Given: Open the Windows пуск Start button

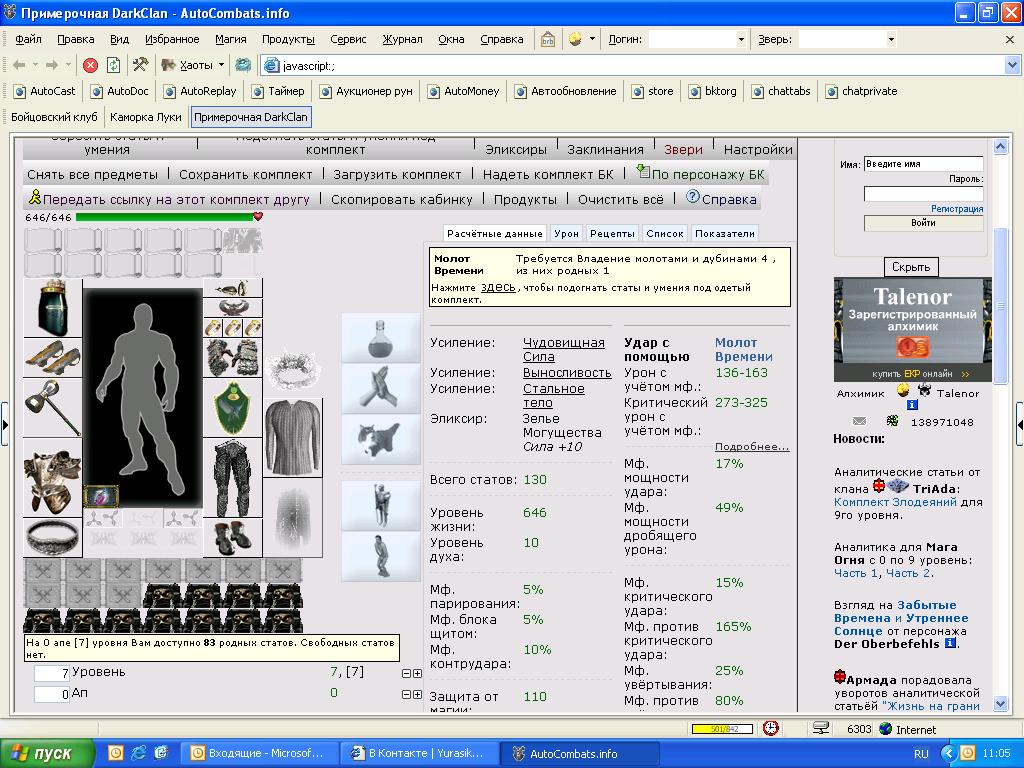Looking at the screenshot, I should [x=47, y=753].
